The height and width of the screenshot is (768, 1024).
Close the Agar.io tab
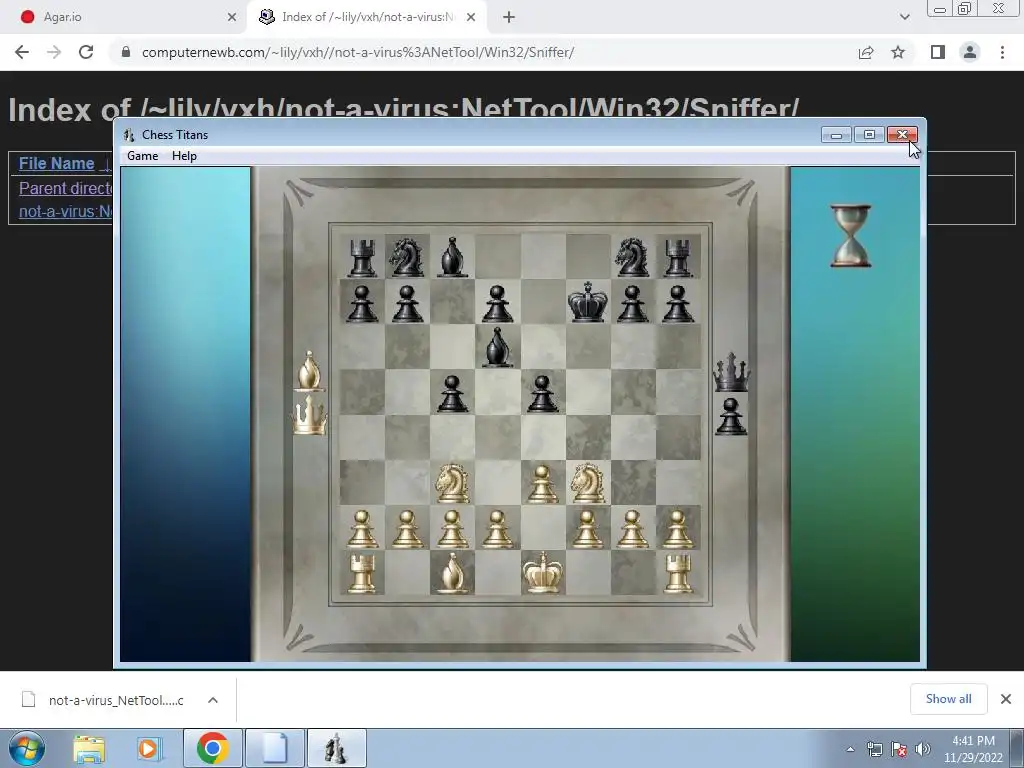pyautogui.click(x=231, y=17)
